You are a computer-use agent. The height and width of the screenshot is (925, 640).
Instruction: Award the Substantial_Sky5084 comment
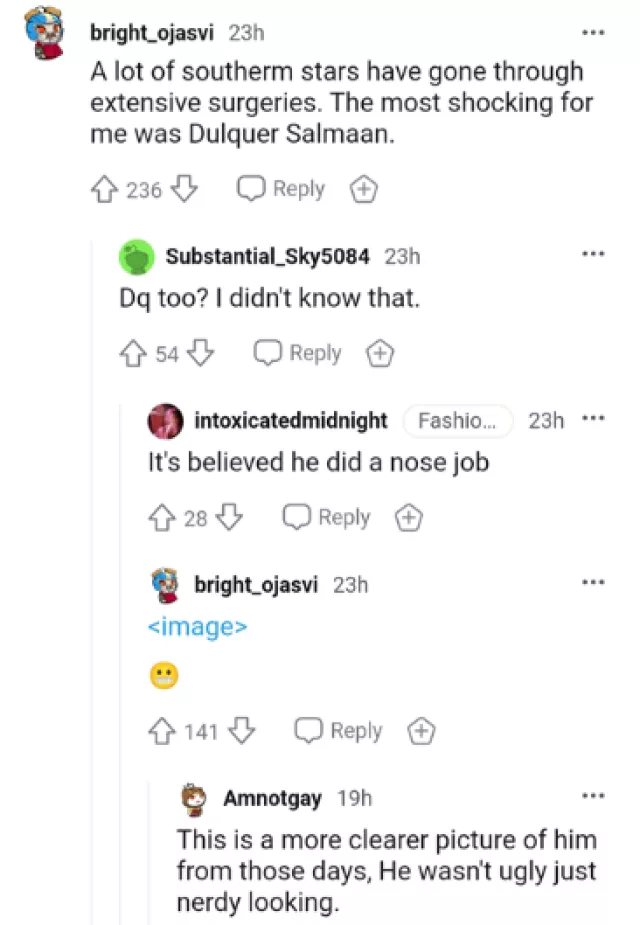(x=380, y=353)
